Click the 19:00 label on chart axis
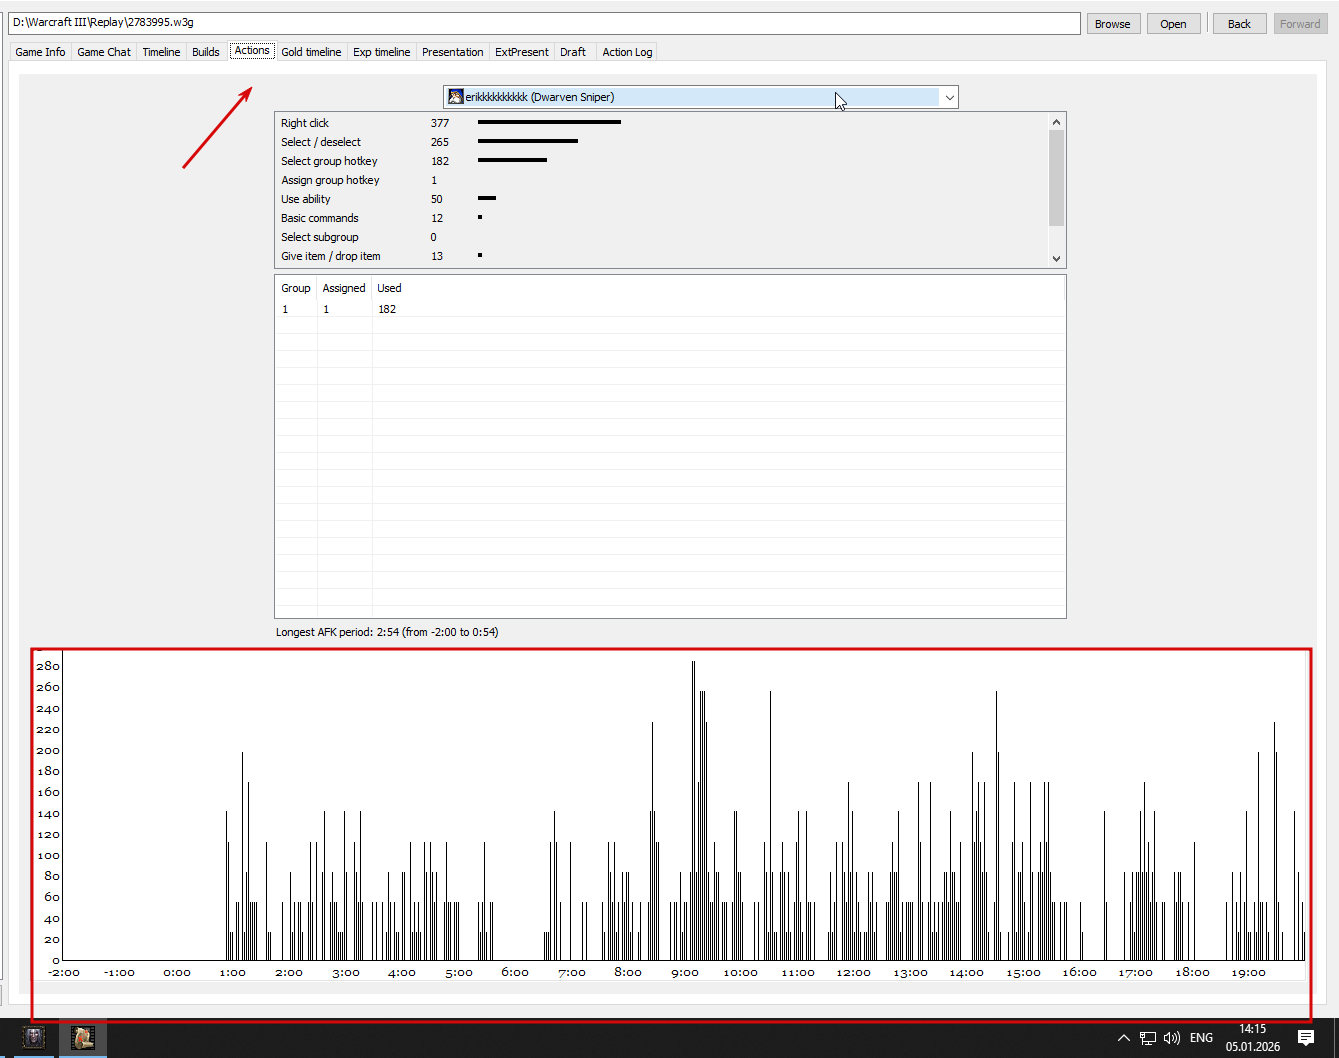This screenshot has height=1058, width=1339. (1249, 972)
